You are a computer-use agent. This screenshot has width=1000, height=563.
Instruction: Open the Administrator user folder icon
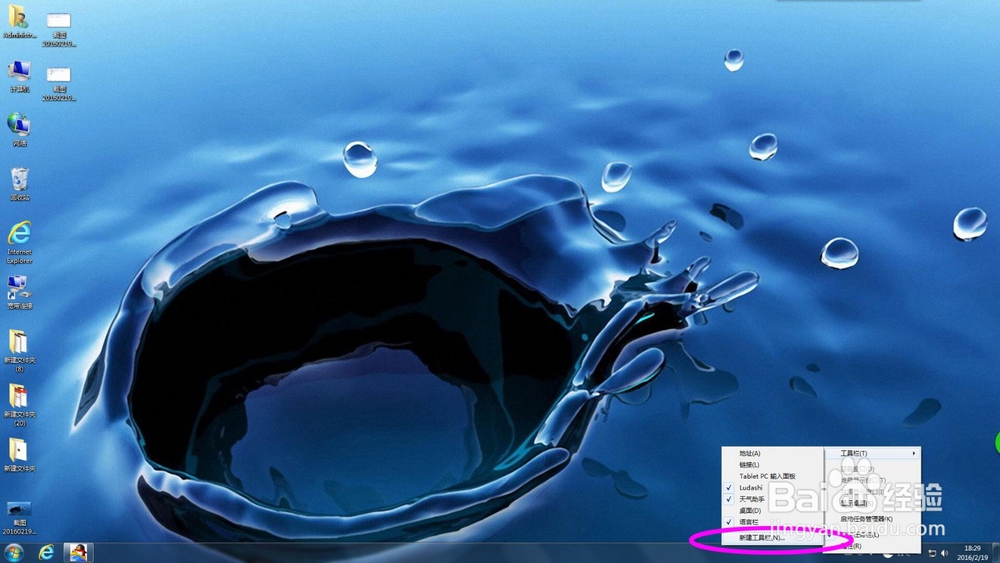coord(19,22)
